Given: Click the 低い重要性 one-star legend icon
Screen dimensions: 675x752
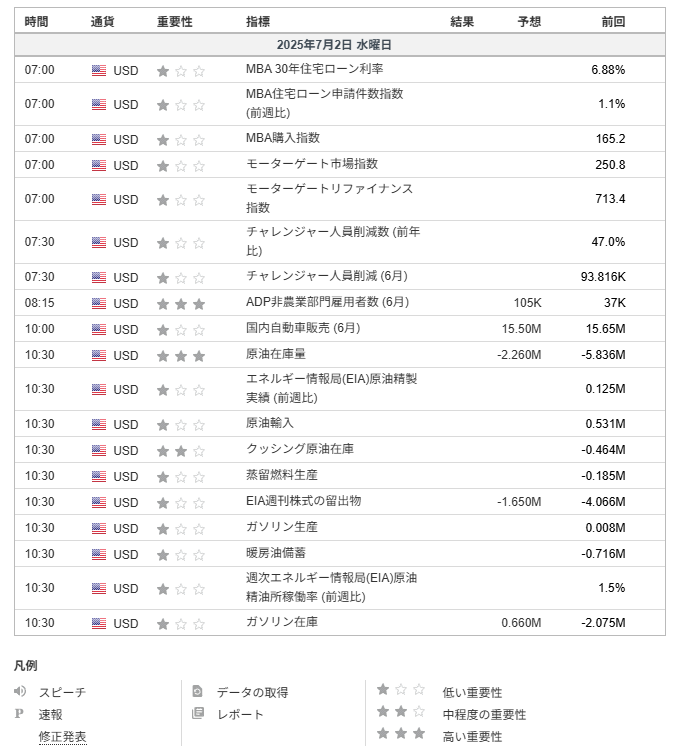Looking at the screenshot, I should click(401, 690).
